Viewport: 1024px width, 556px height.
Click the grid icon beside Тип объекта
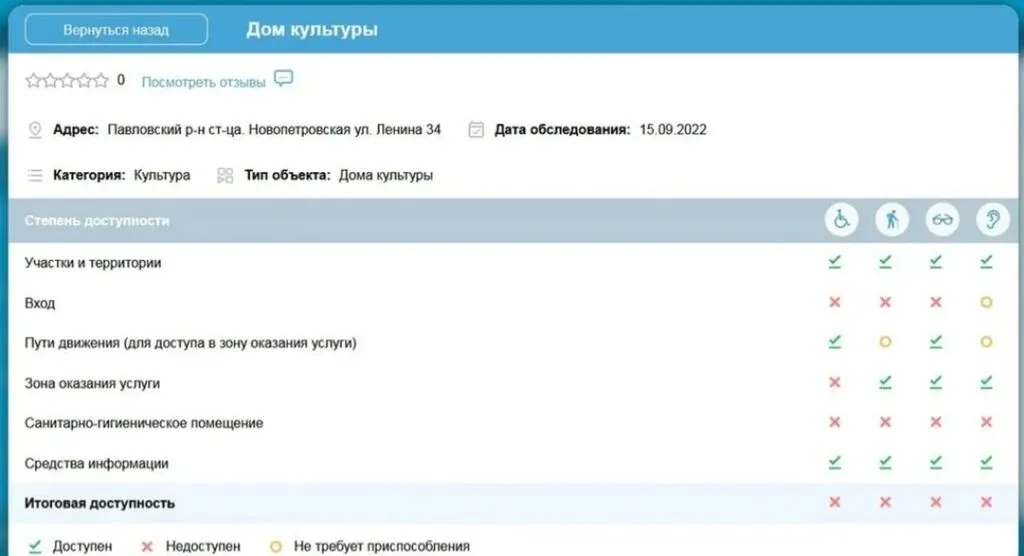click(225, 175)
